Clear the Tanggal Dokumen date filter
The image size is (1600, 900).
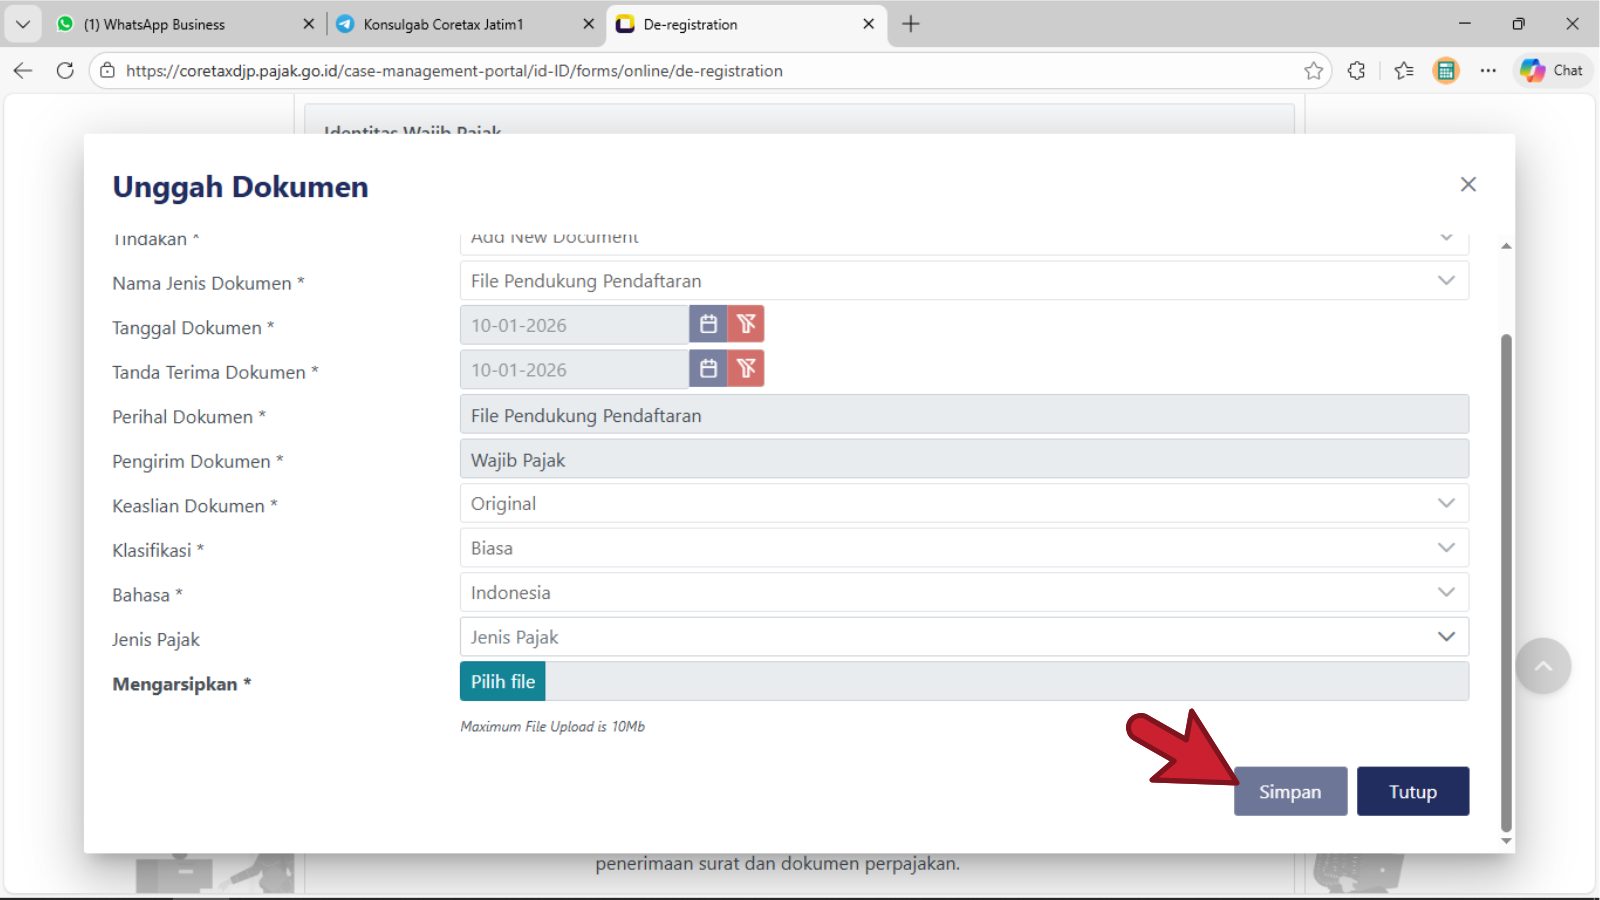746,324
